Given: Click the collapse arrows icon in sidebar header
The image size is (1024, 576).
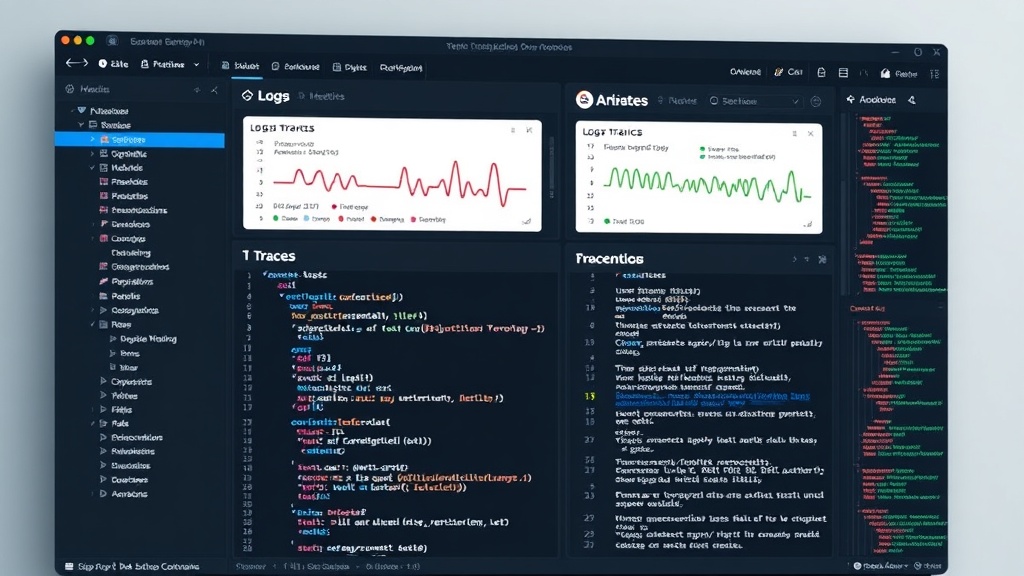Looking at the screenshot, I should click(214, 89).
